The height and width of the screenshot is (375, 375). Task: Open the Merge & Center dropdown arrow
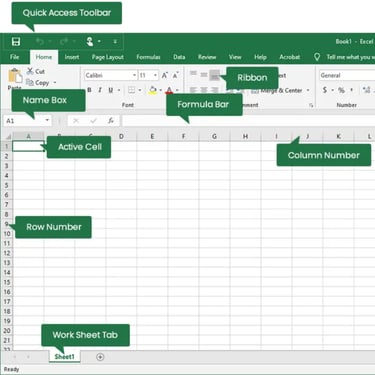308,90
